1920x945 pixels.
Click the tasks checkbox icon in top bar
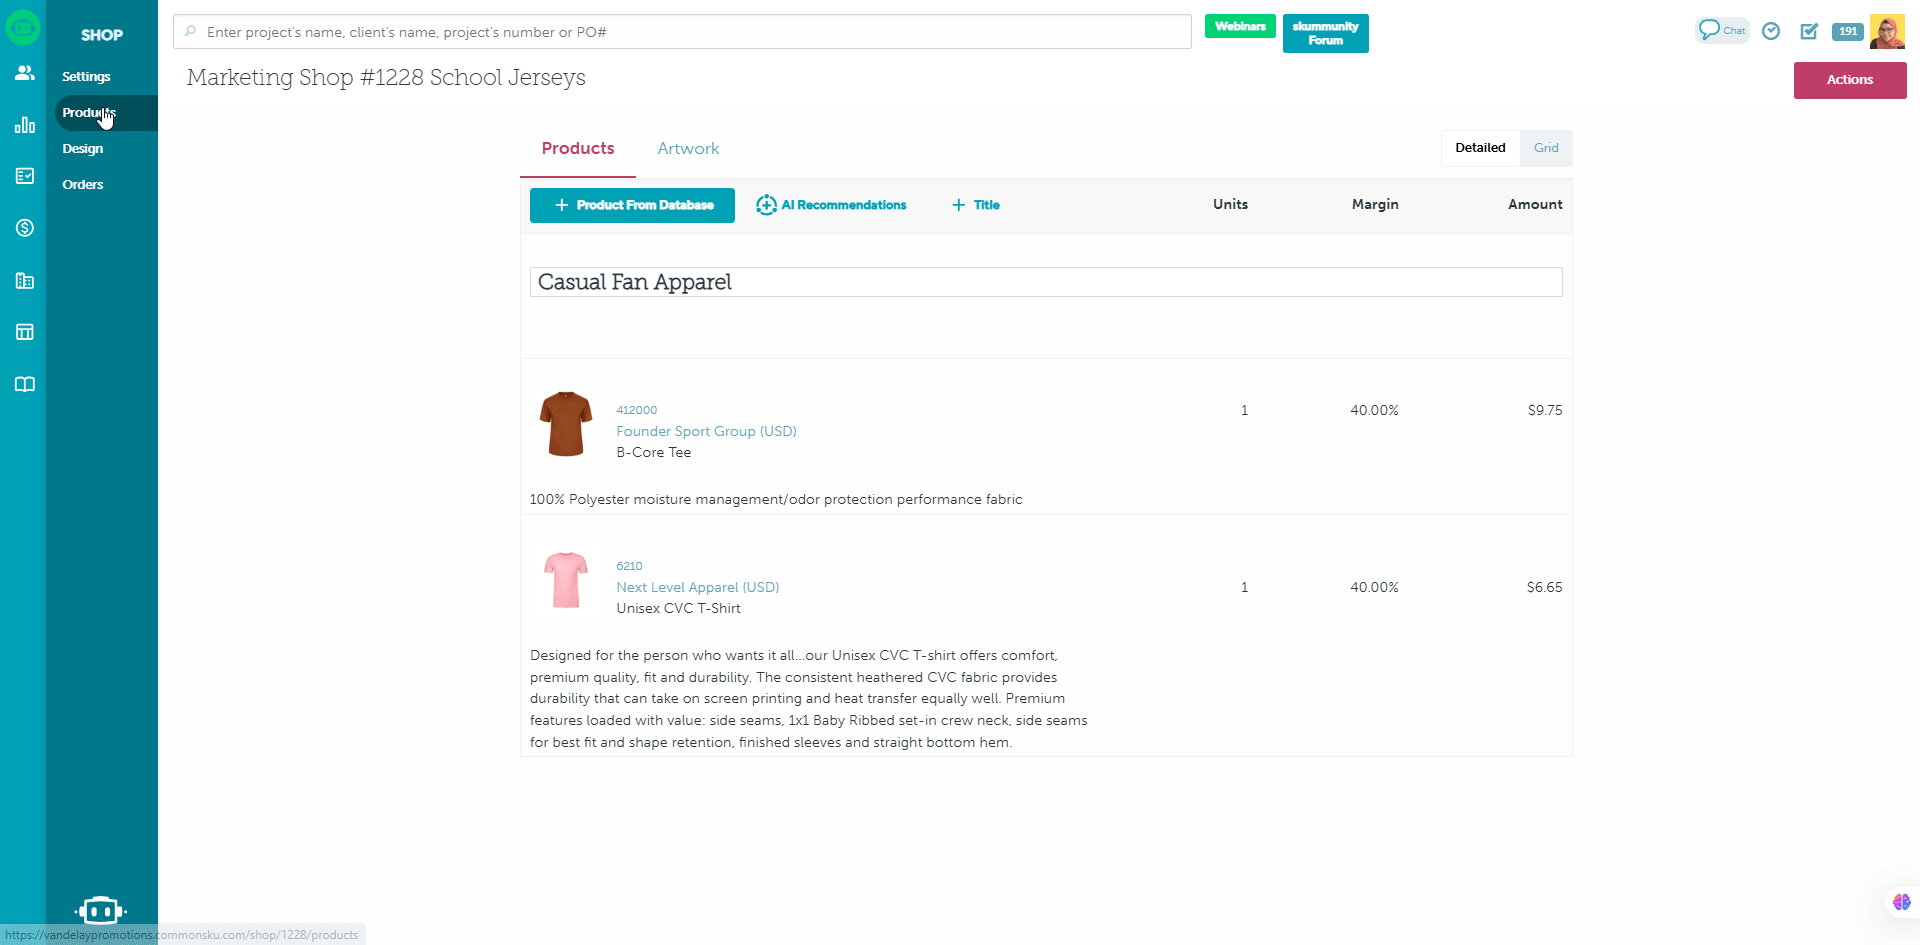pyautogui.click(x=1808, y=31)
